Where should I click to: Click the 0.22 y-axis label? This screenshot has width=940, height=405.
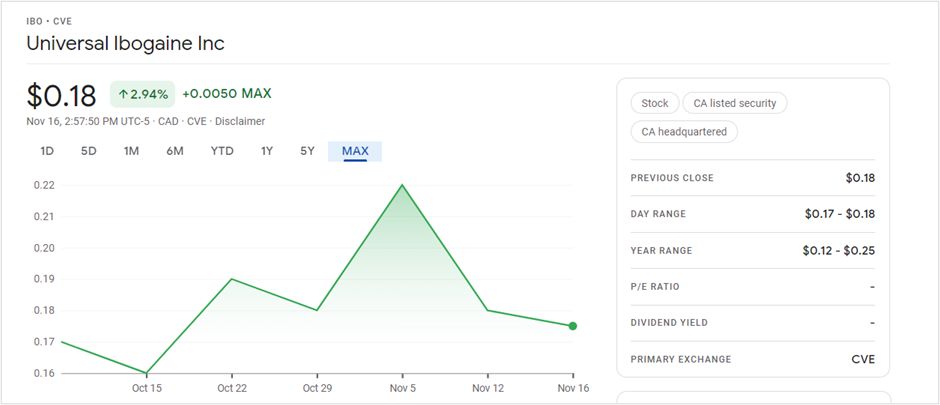pyautogui.click(x=44, y=185)
